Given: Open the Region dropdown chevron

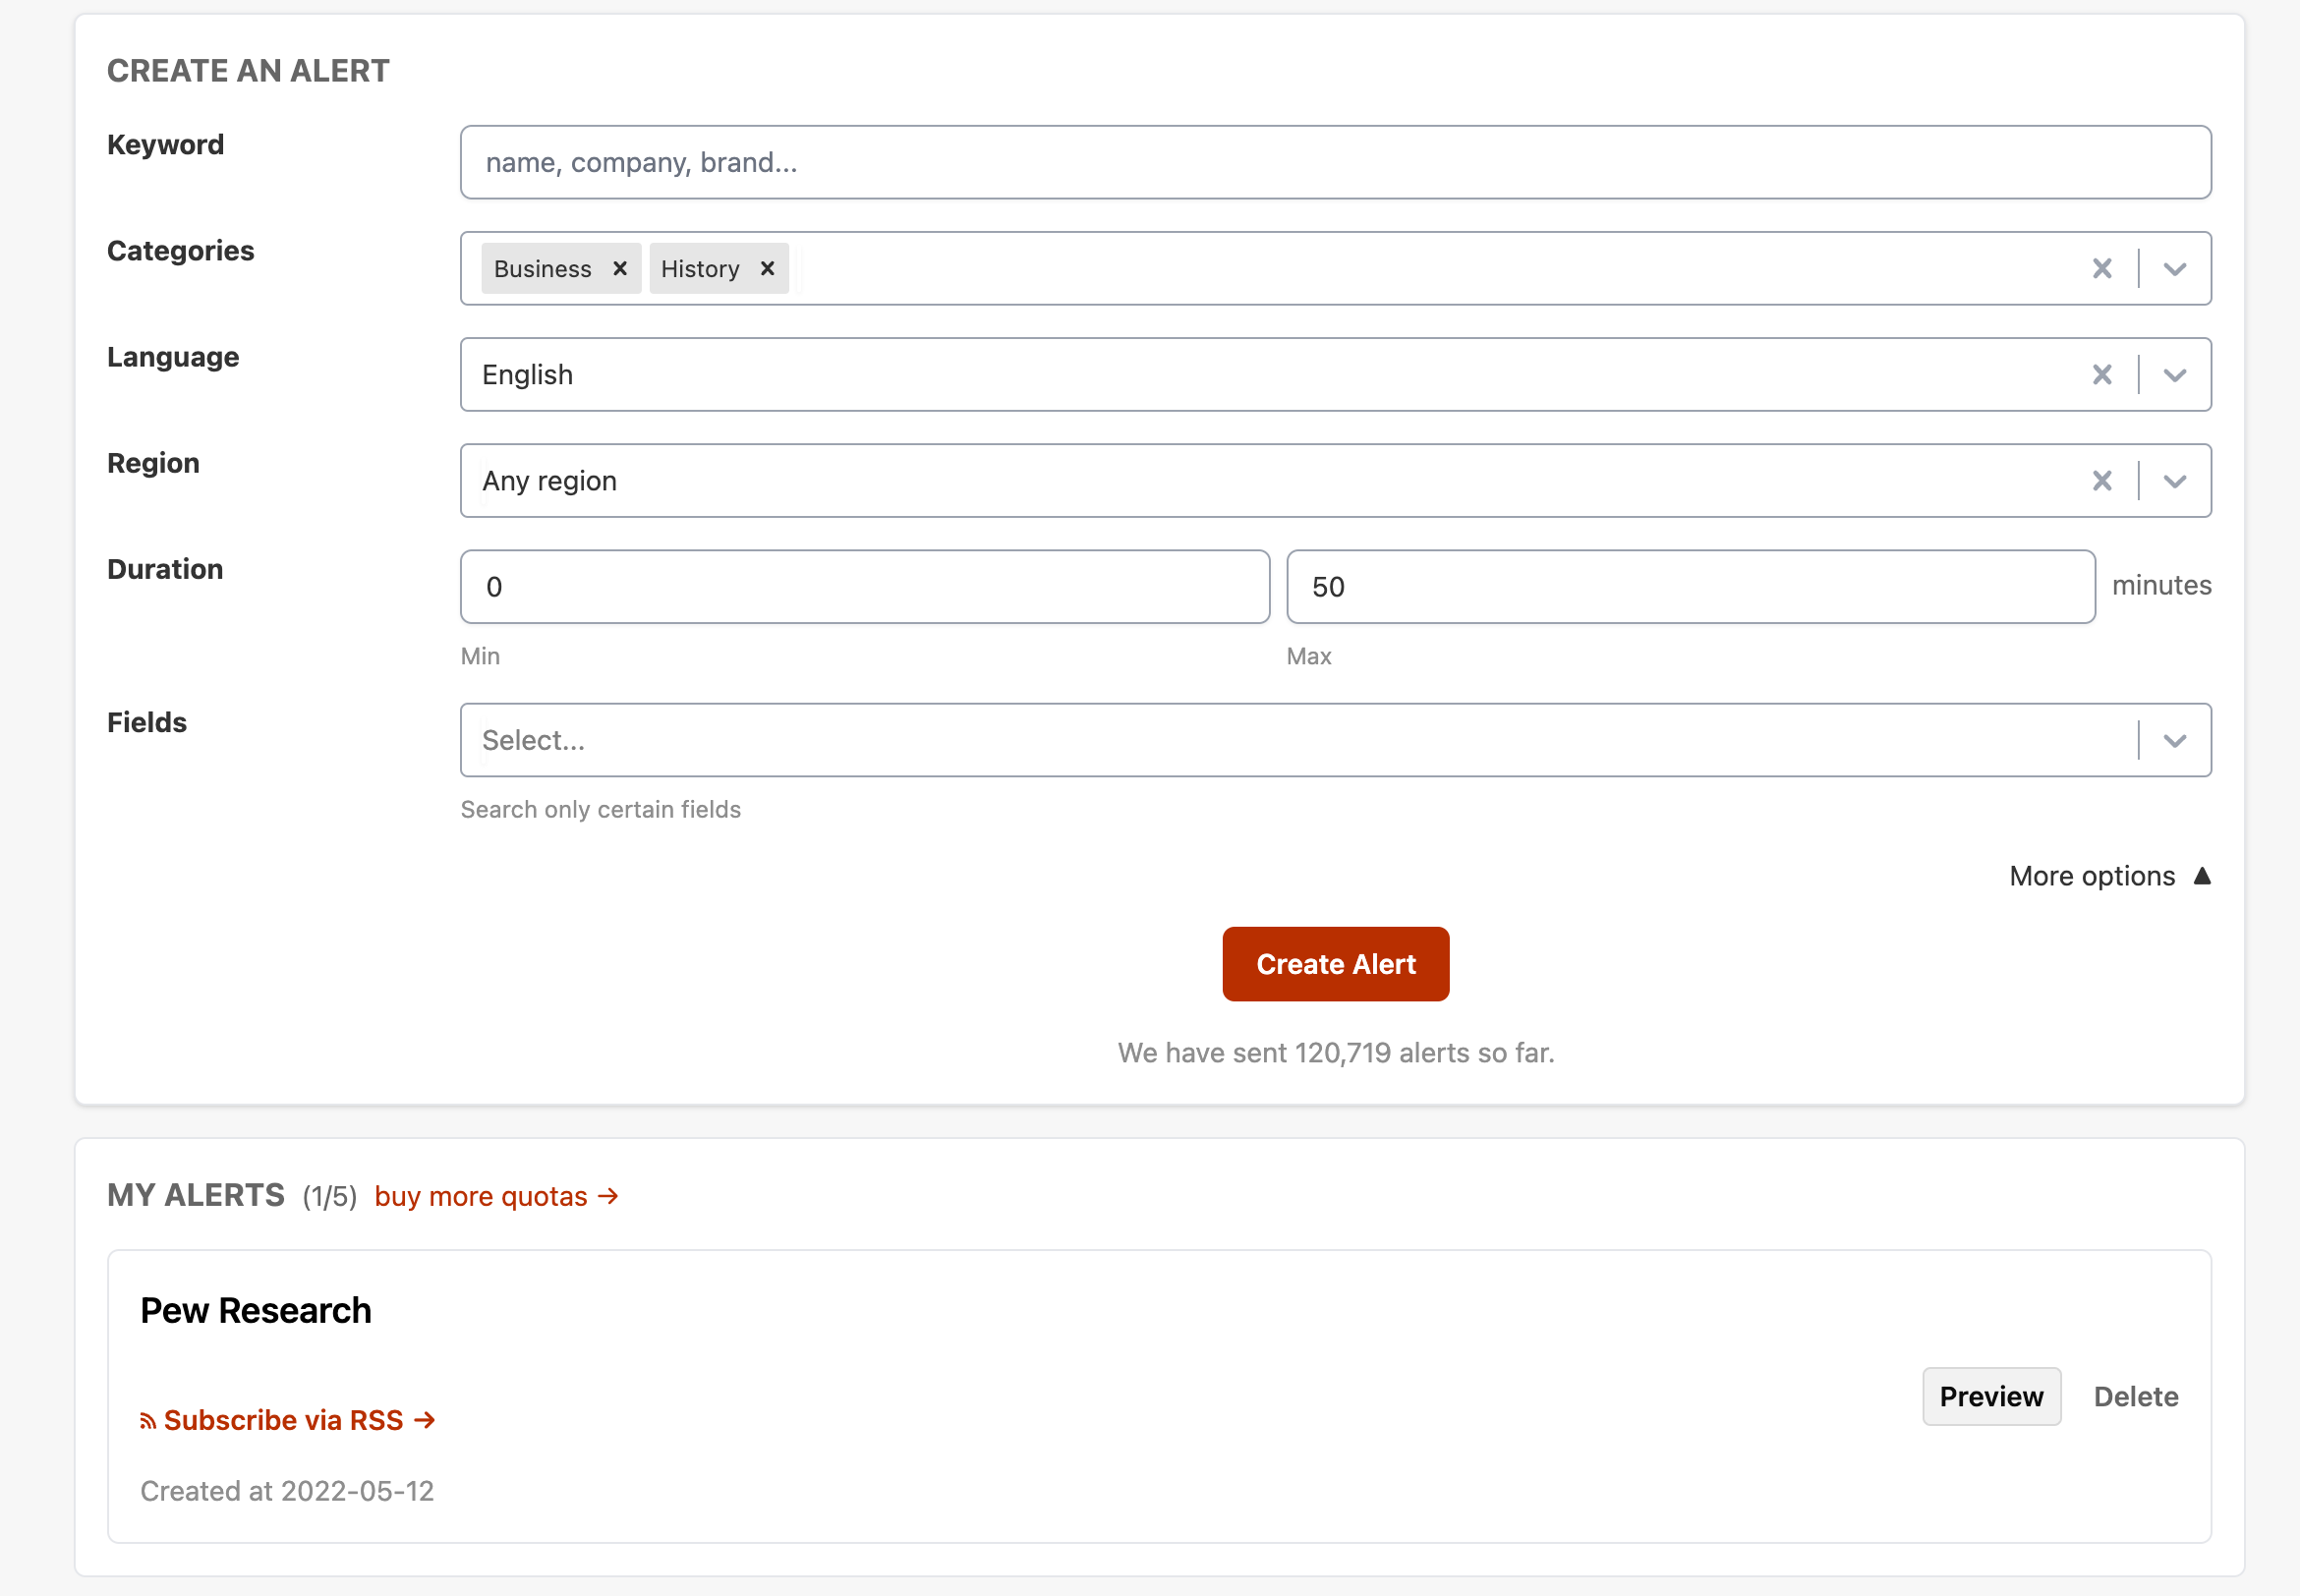Looking at the screenshot, I should [2174, 481].
